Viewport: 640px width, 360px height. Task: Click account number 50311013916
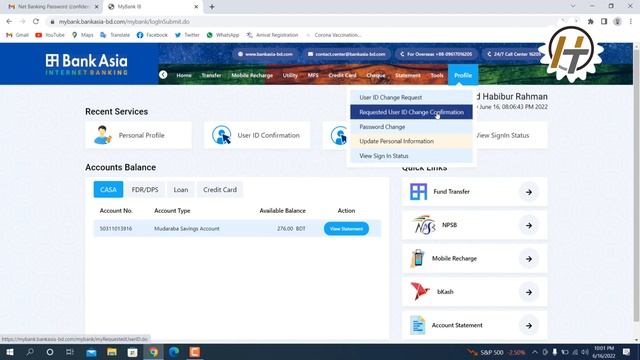tap(116, 229)
